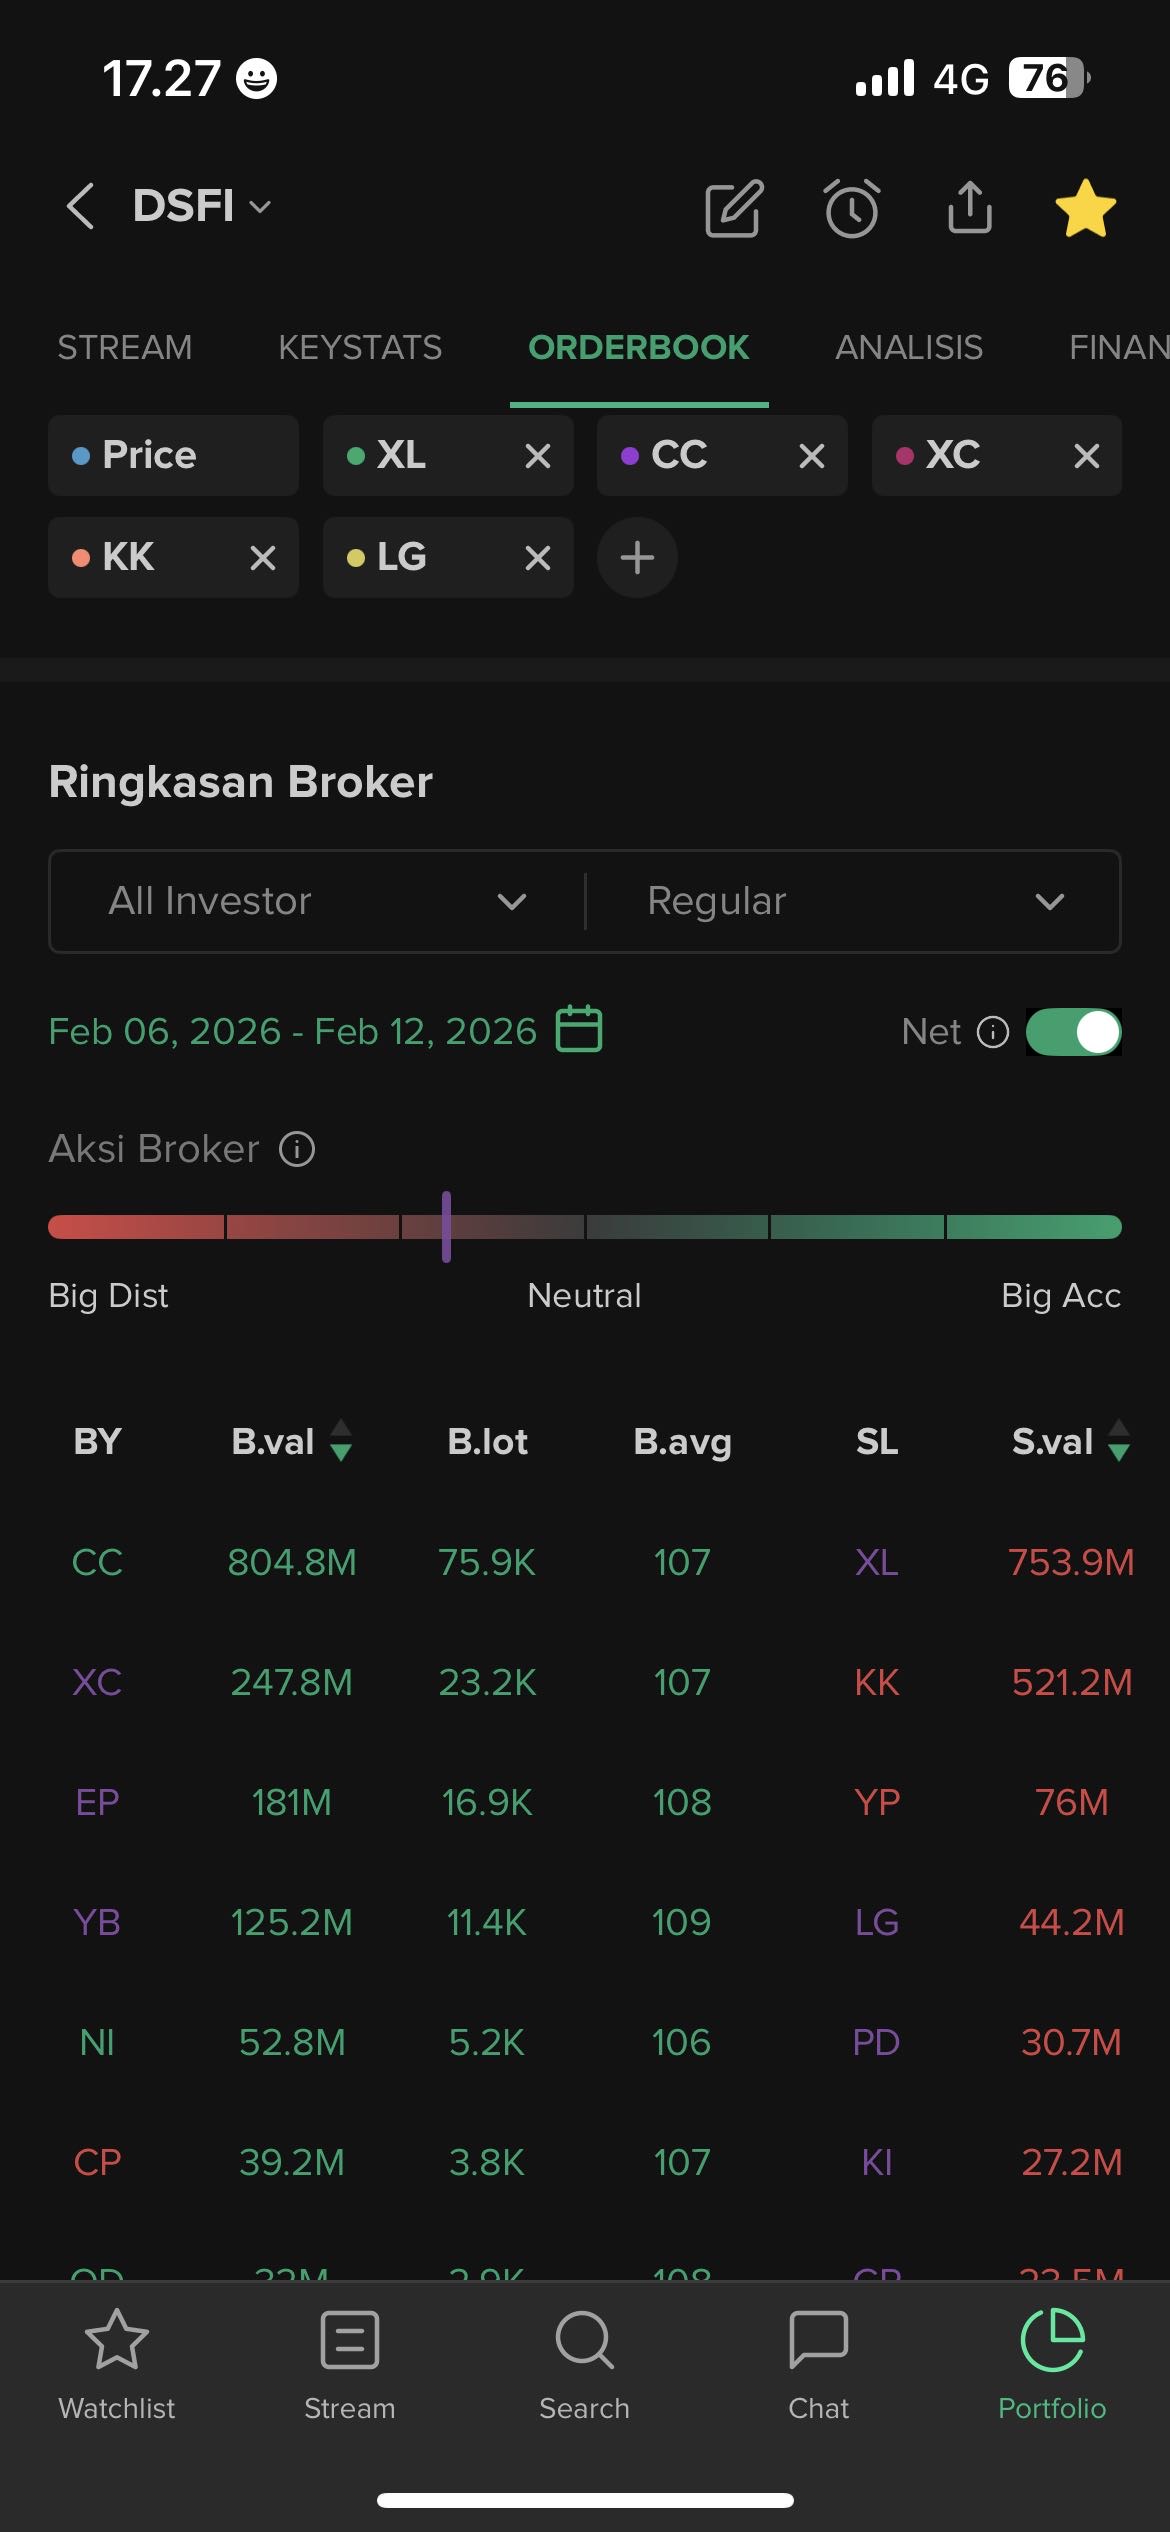Click the Aksi Broker gradient bar marker
This screenshot has width=1170, height=2532.
(x=446, y=1226)
